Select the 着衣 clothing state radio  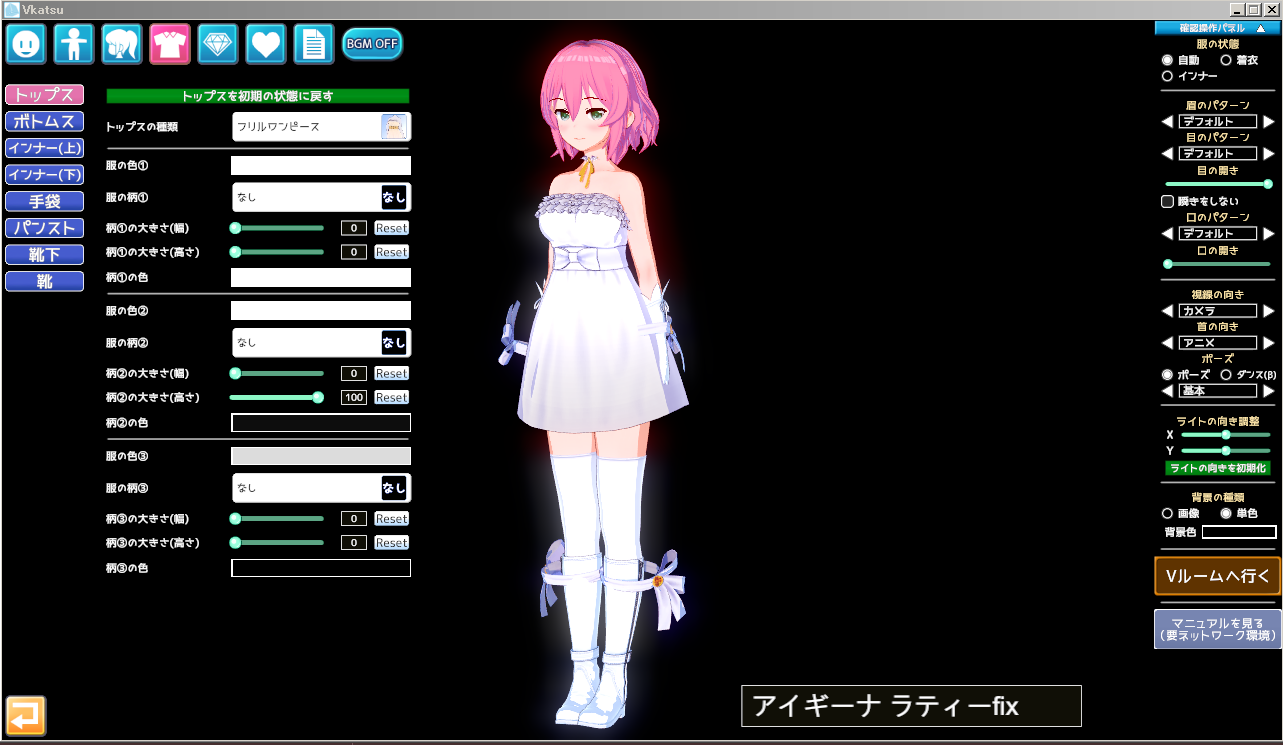[1225, 60]
